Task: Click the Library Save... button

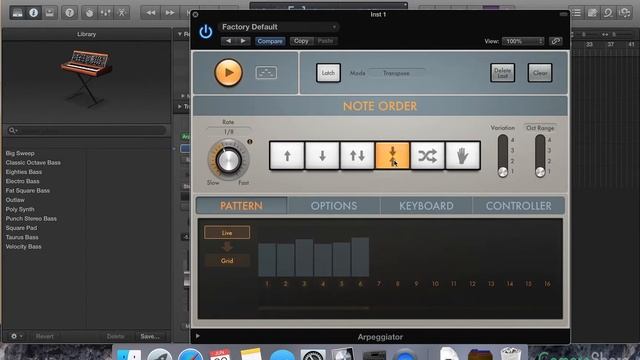Action: tap(150, 336)
